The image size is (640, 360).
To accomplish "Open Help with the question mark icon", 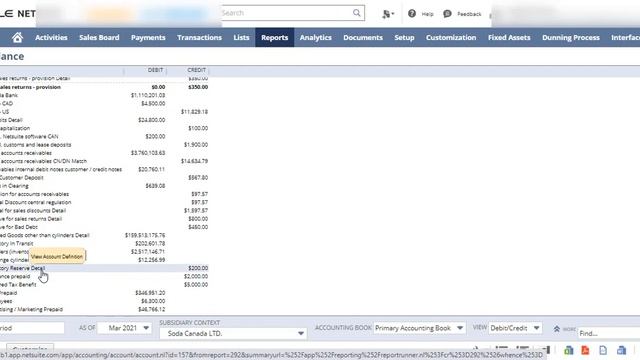I will (412, 13).
